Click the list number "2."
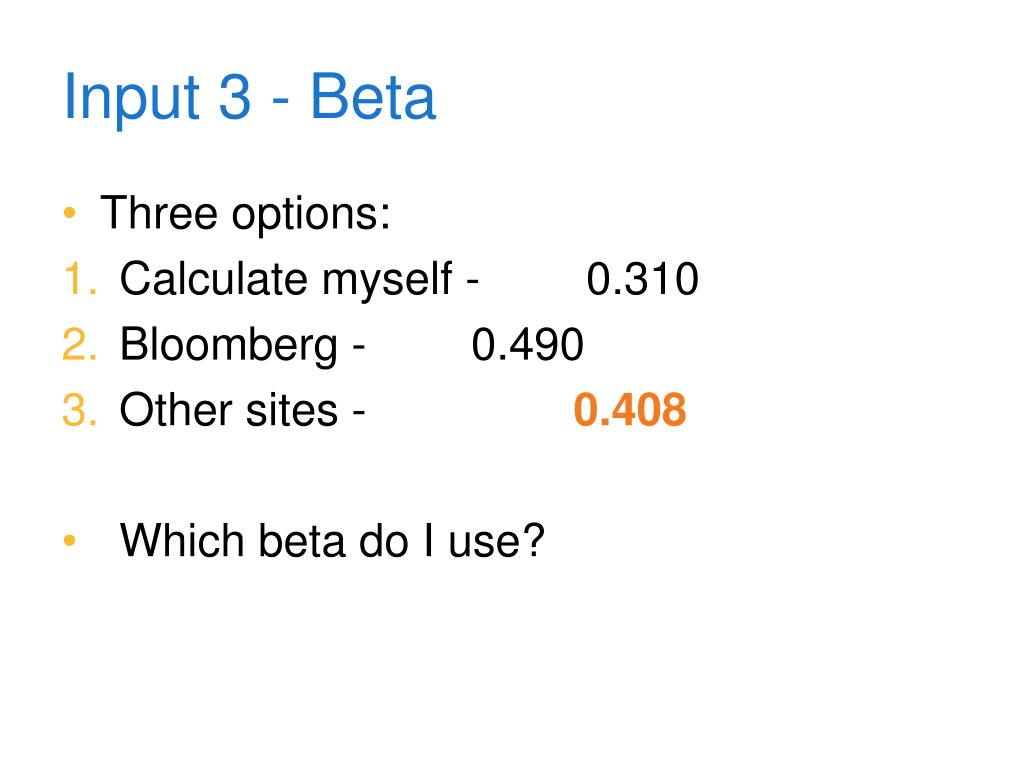 pyautogui.click(x=80, y=344)
